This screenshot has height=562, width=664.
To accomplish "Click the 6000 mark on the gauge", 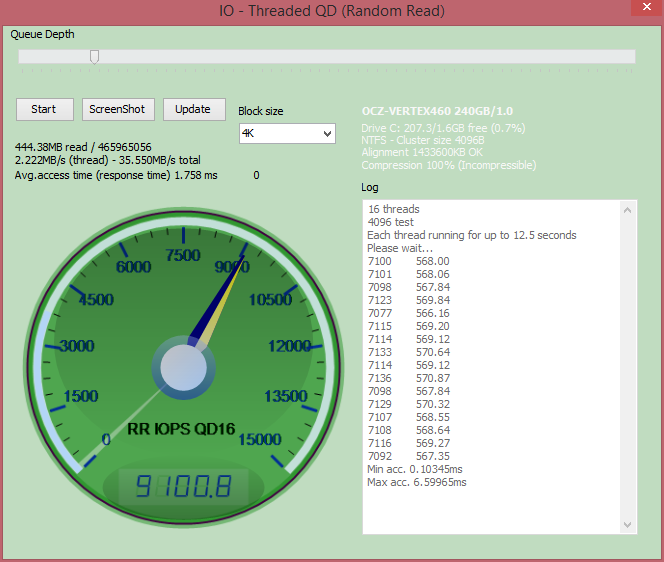I will click(x=133, y=267).
